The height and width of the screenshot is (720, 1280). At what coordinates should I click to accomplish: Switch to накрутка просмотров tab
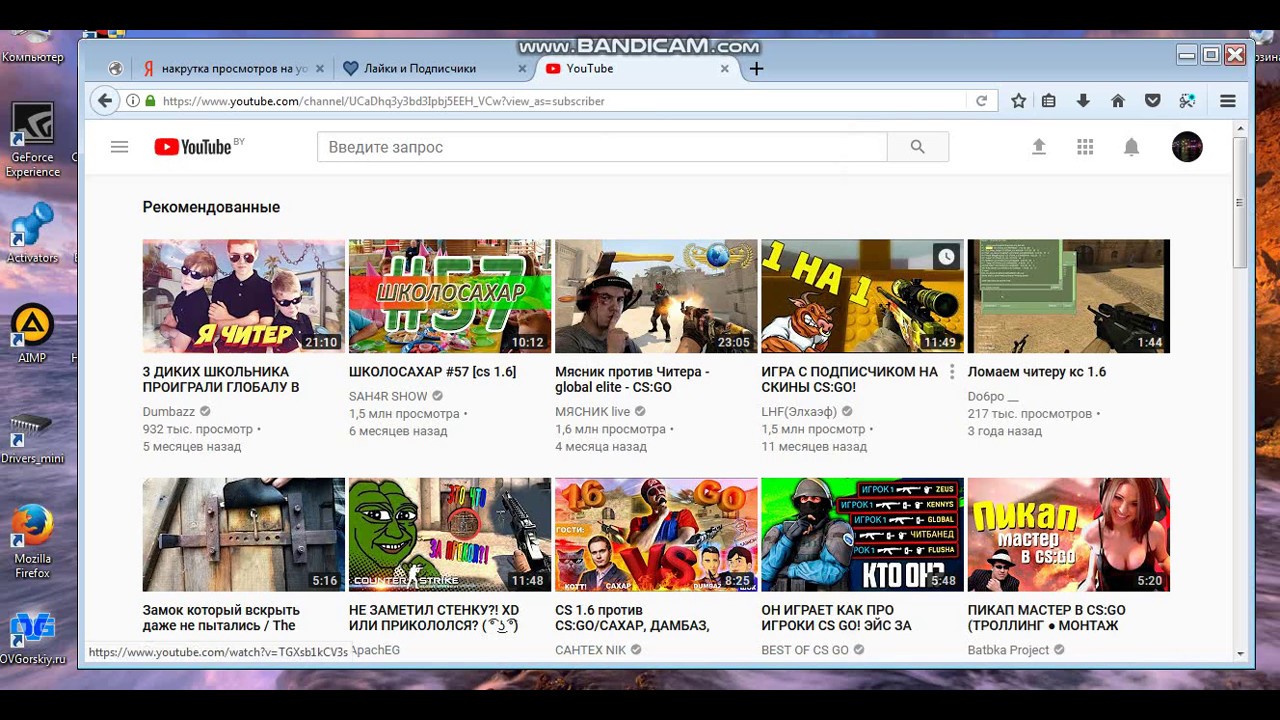click(x=232, y=68)
